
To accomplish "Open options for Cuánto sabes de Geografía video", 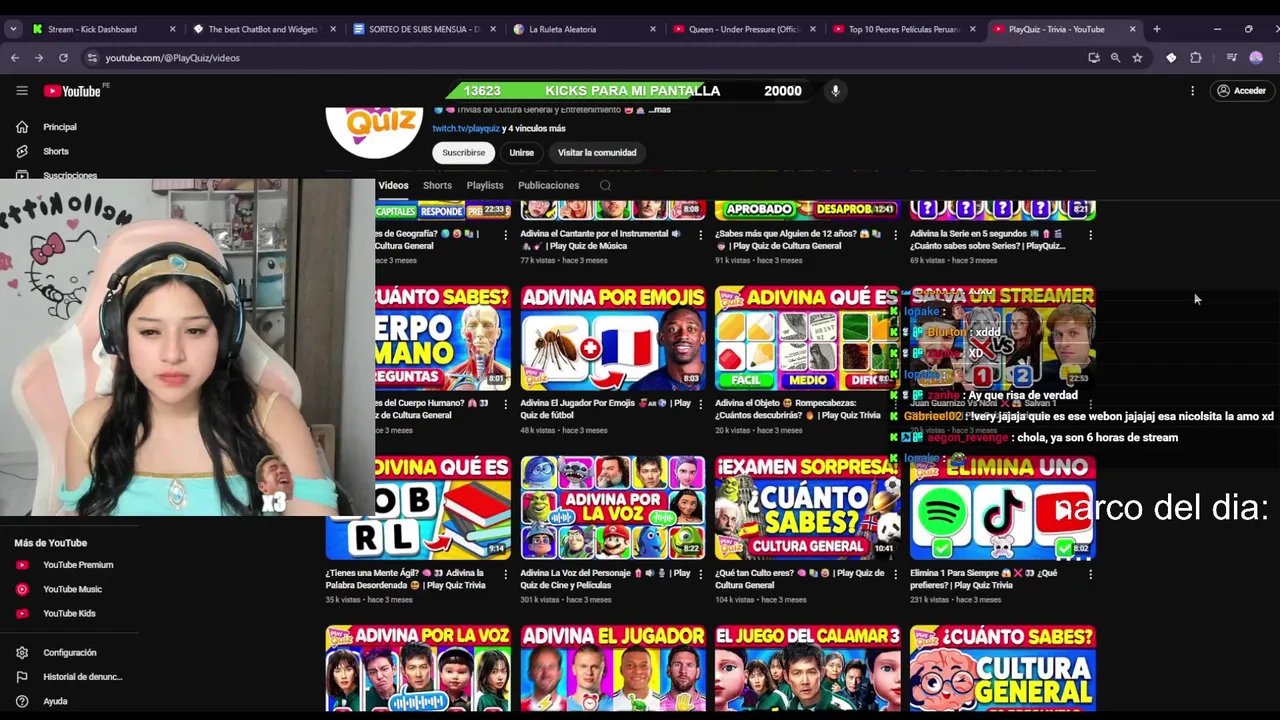I will [505, 235].
